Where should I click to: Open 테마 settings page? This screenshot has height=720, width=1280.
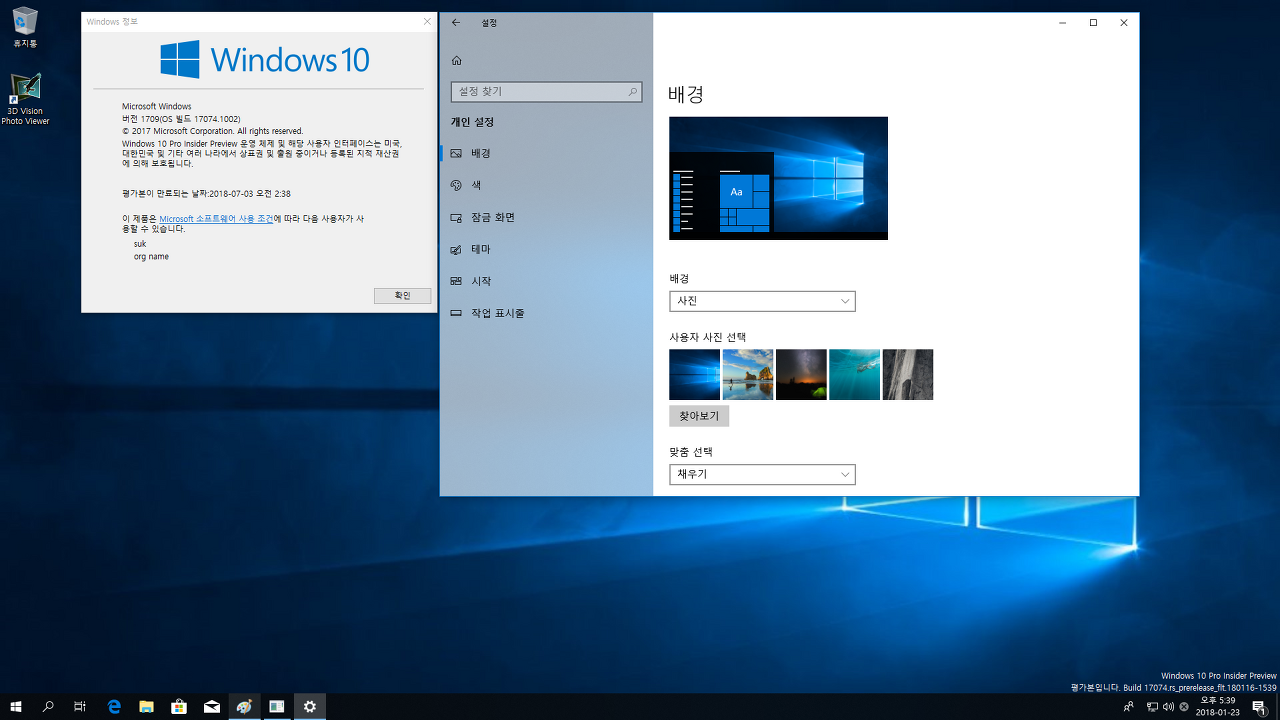[x=546, y=249]
